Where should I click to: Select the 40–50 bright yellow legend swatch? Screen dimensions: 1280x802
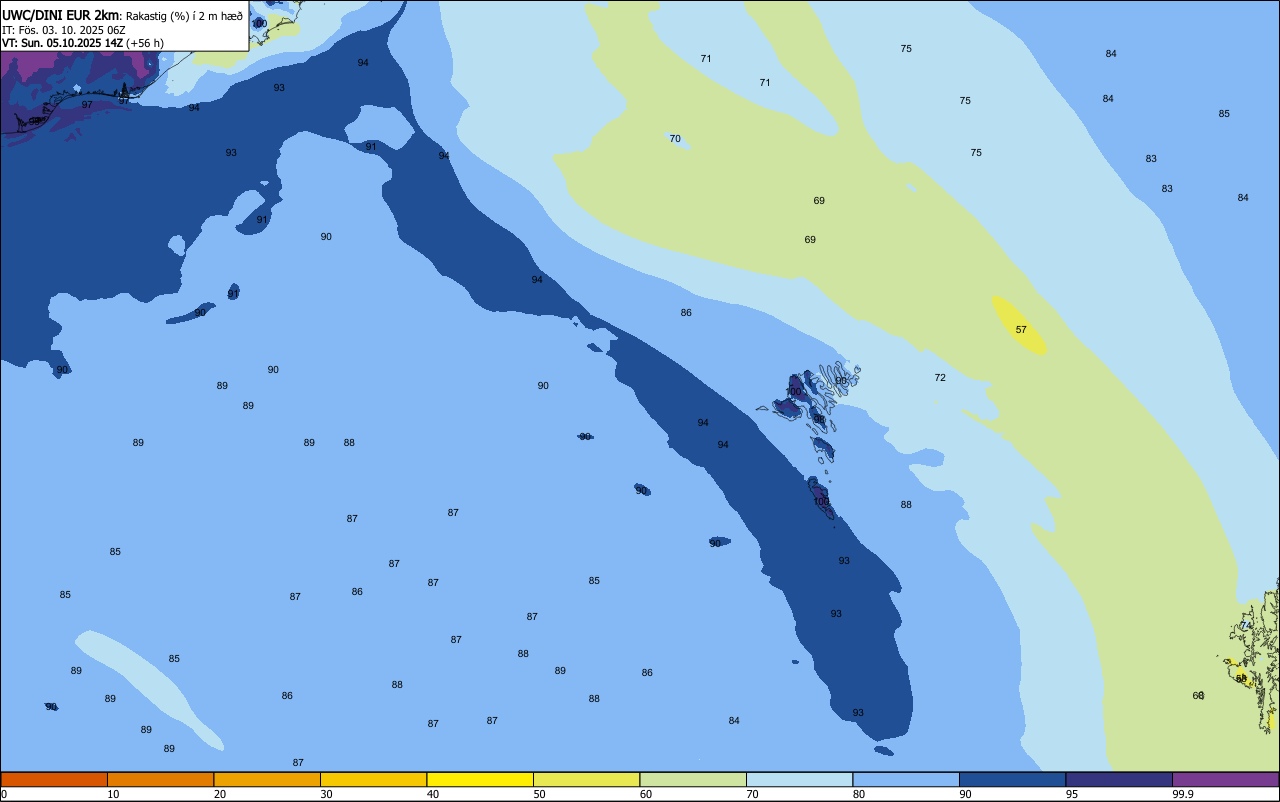[x=480, y=779]
